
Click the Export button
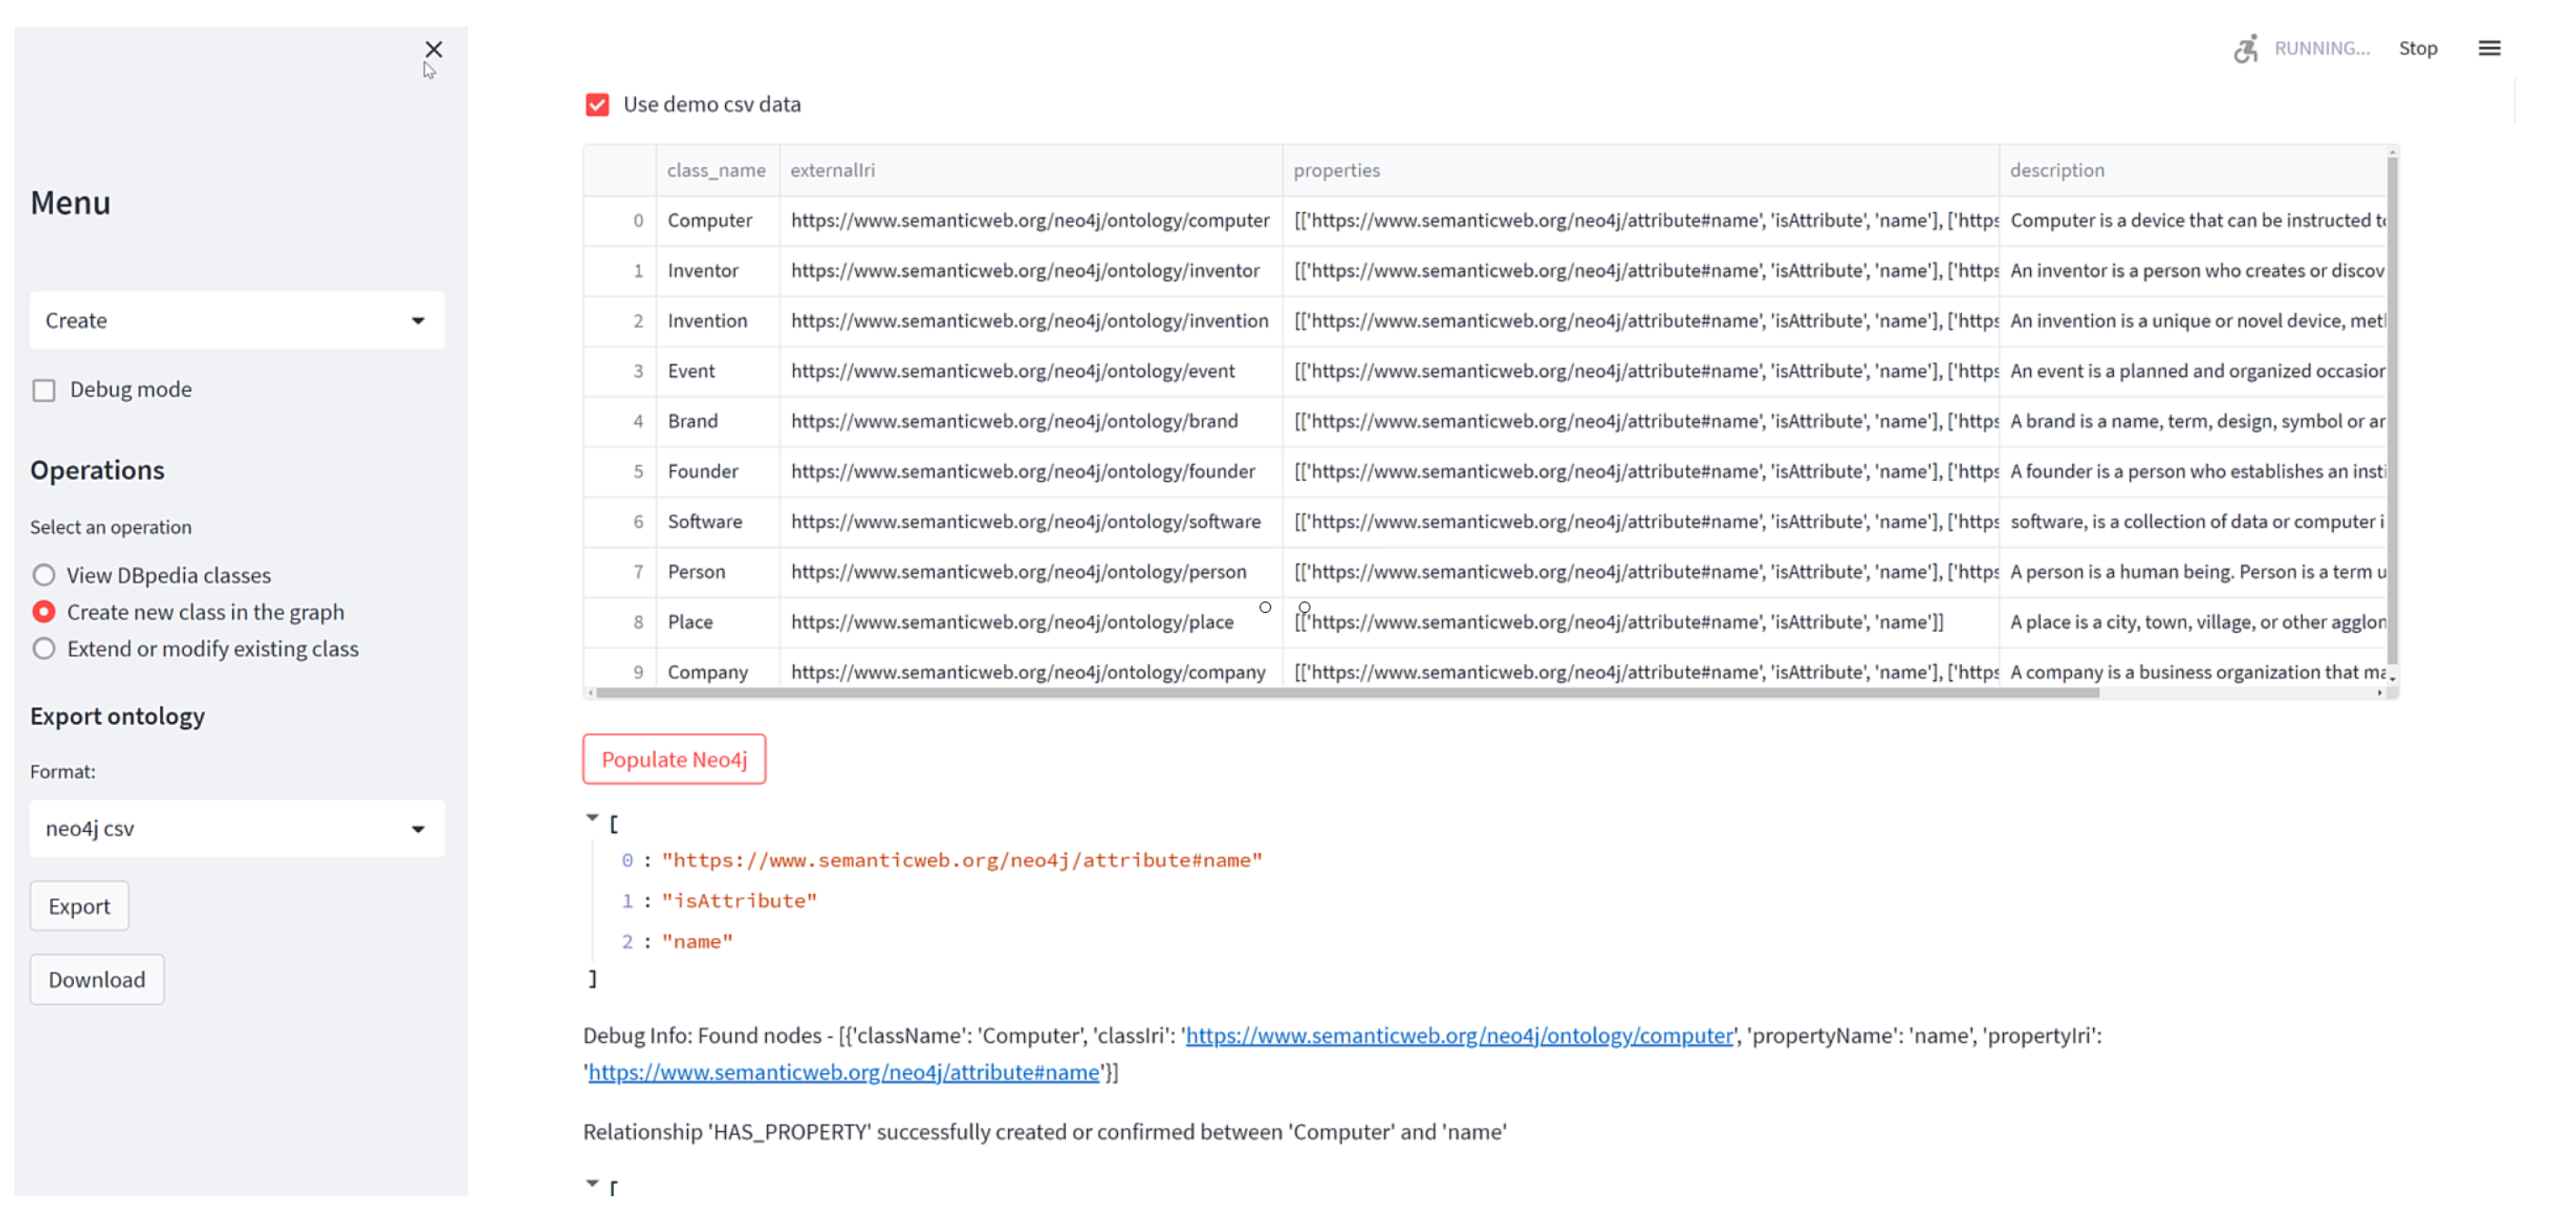[79, 906]
